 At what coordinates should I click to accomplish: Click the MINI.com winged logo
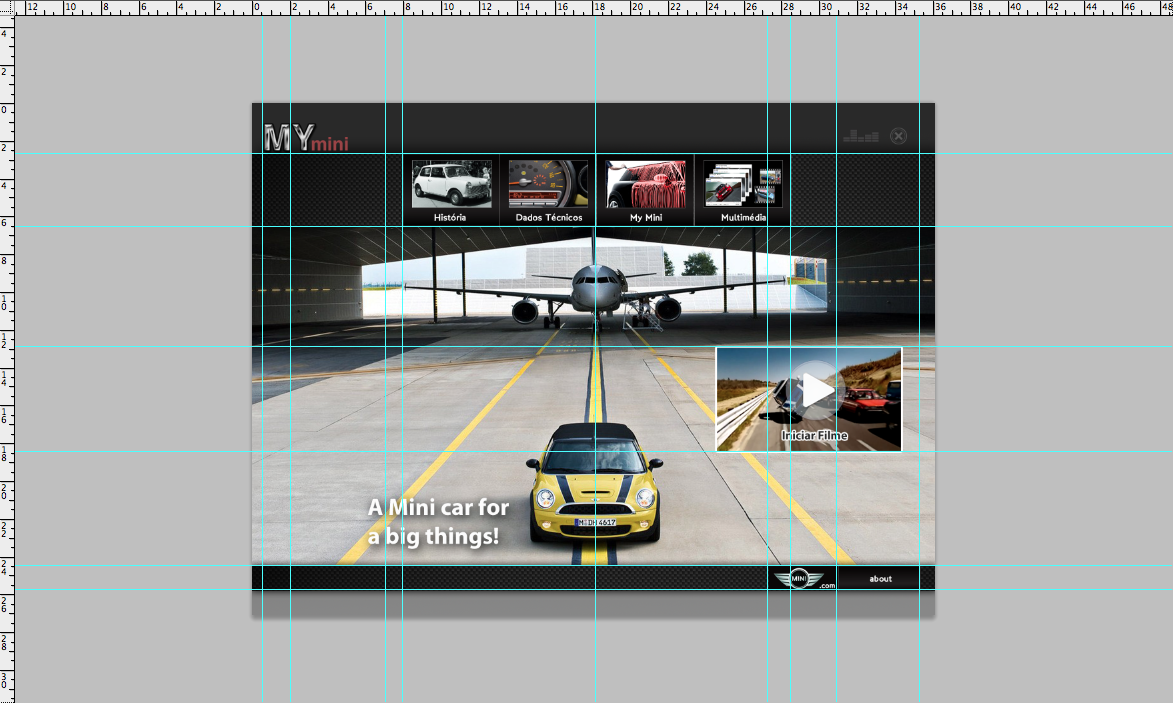[x=799, y=578]
